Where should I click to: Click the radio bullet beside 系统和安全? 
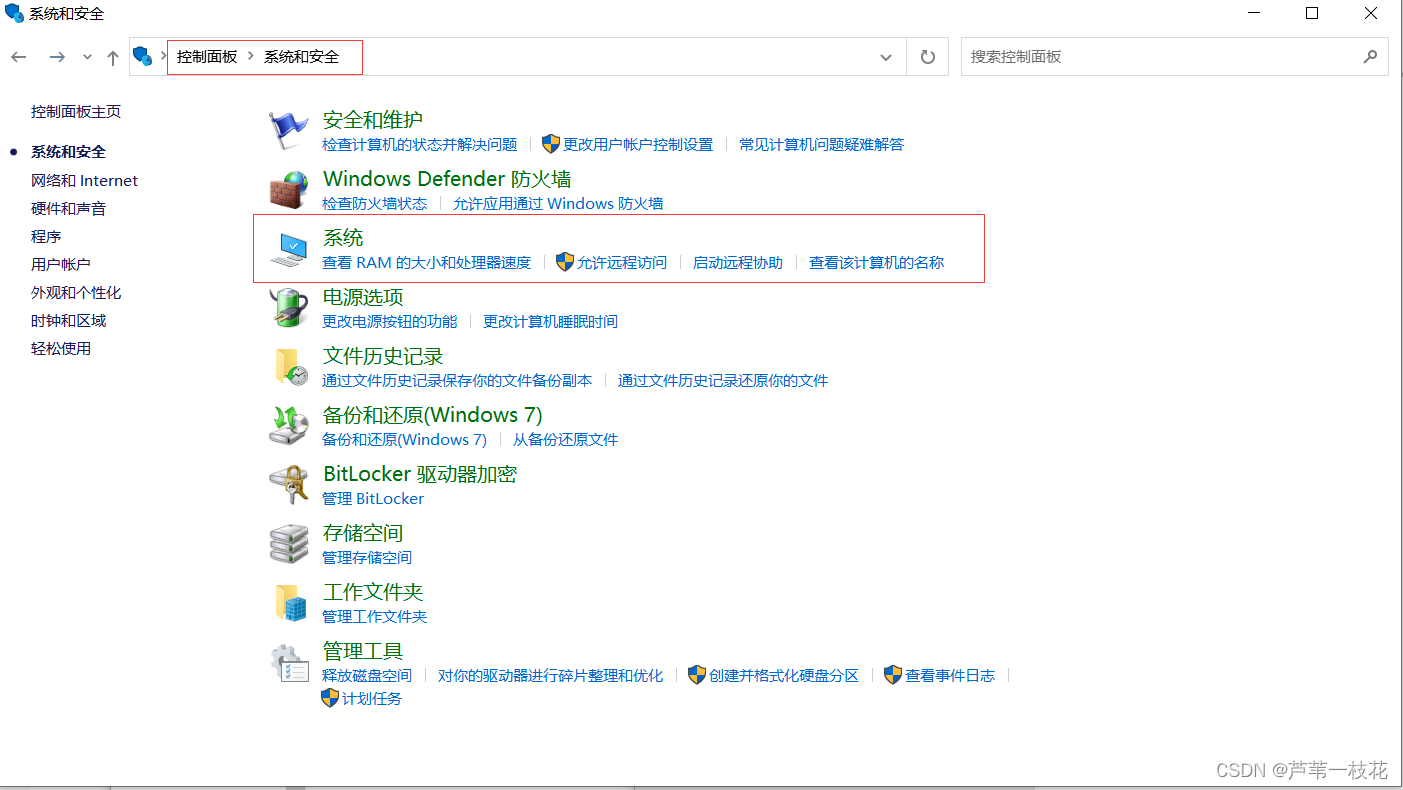click(12, 151)
